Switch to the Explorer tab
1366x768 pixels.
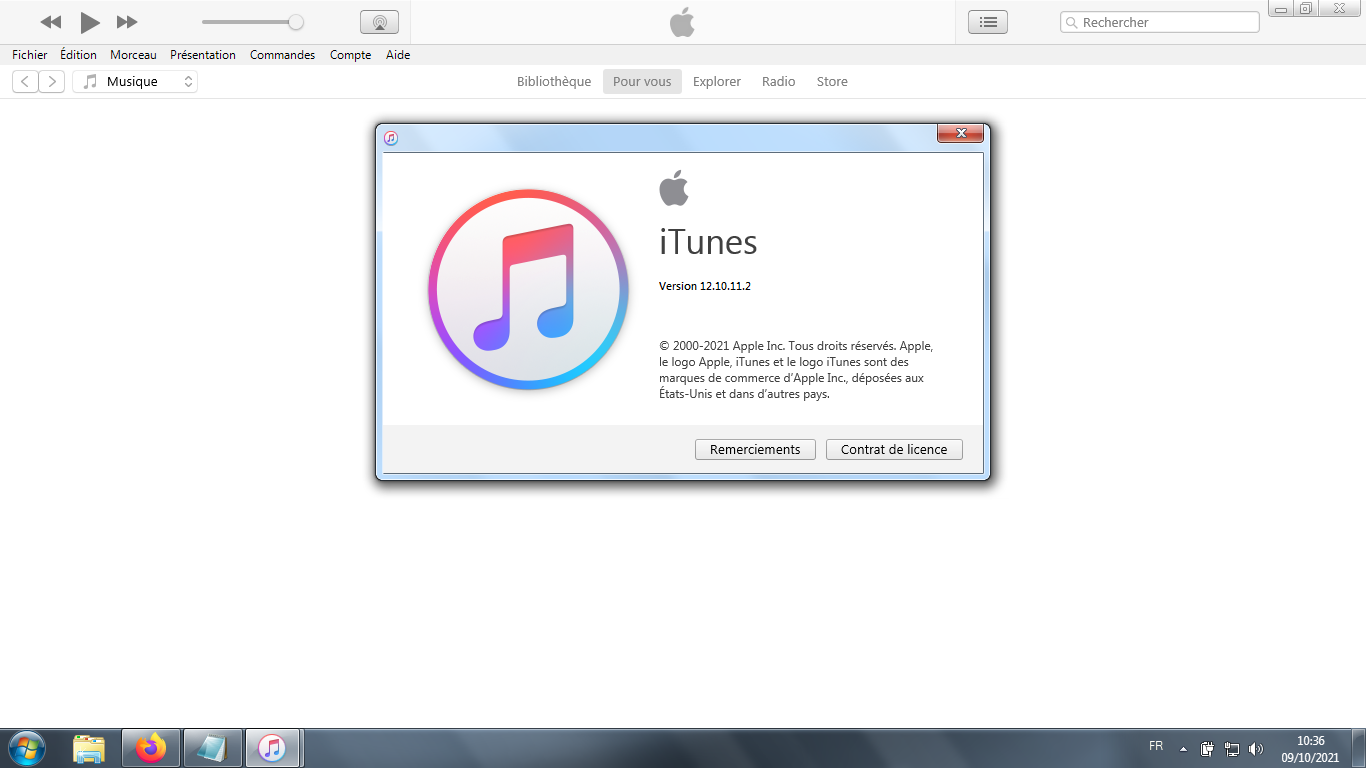[x=717, y=82]
